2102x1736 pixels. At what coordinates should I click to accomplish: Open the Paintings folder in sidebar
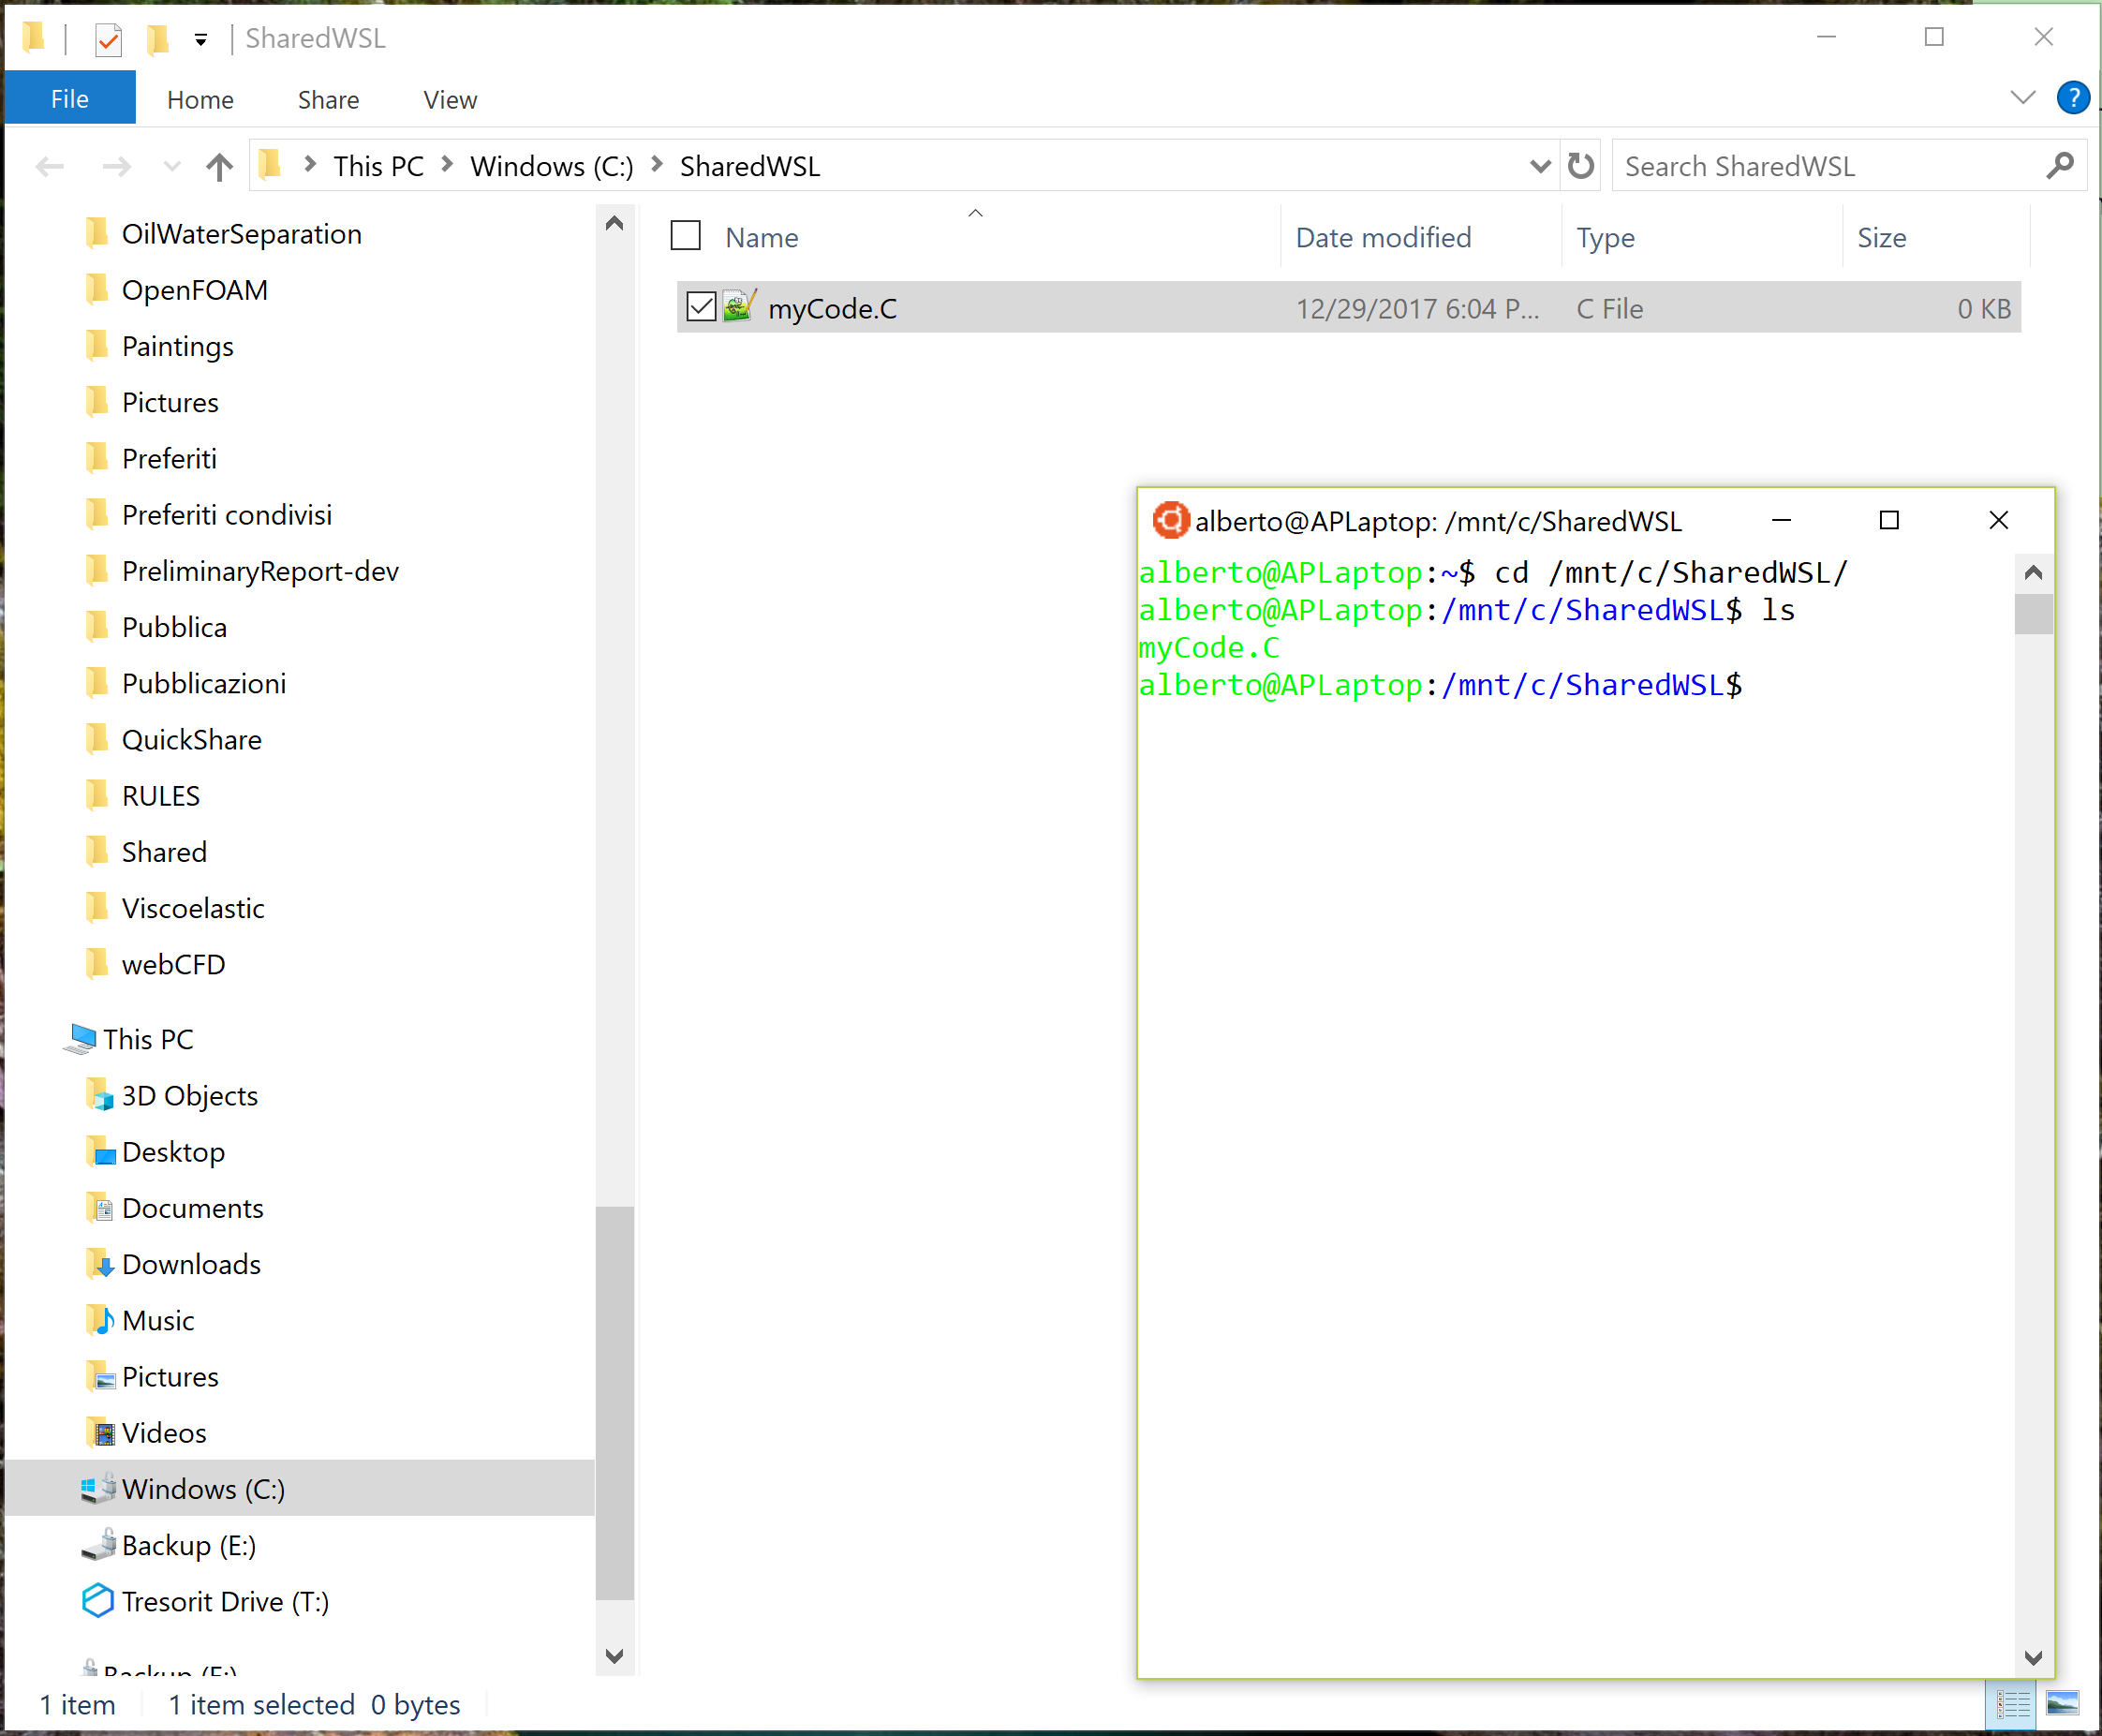click(178, 346)
